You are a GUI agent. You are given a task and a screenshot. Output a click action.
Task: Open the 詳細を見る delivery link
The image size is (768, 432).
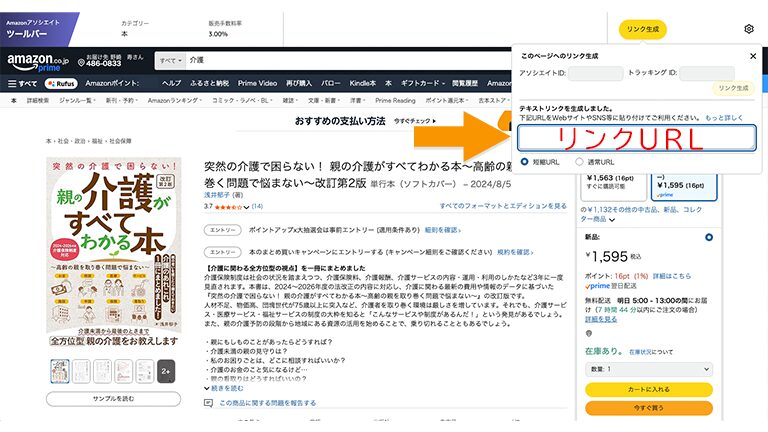coord(600,319)
